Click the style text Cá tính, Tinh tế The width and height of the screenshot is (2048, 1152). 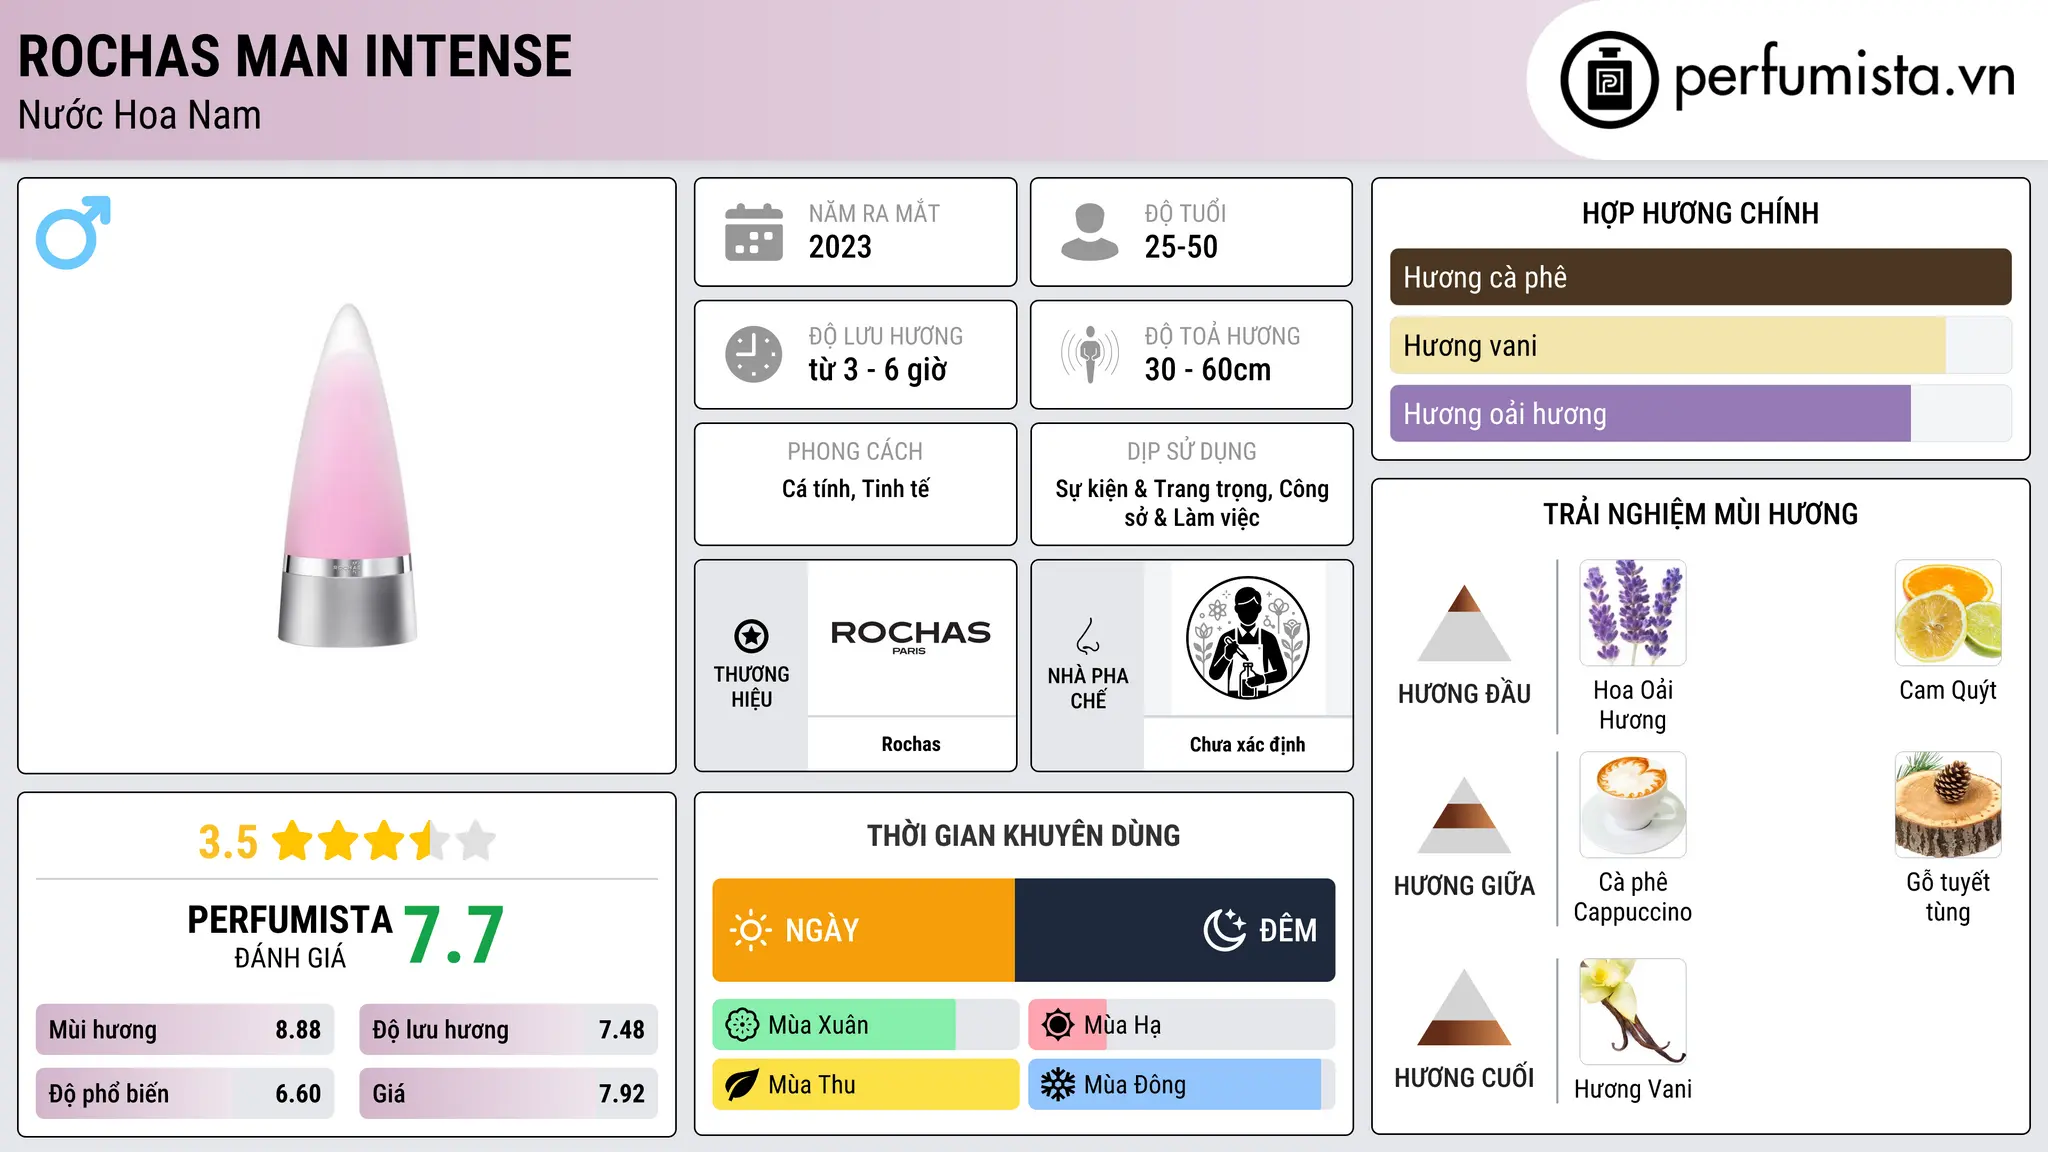pyautogui.click(x=856, y=489)
